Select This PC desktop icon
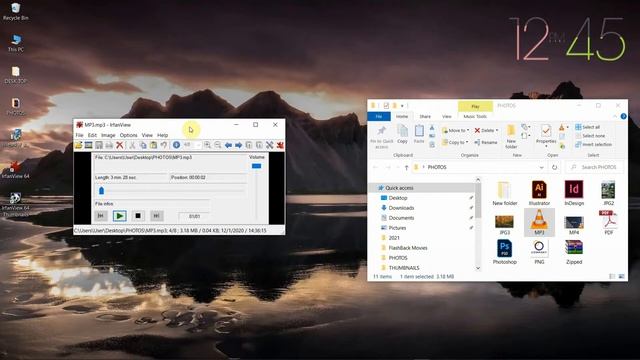Image resolution: width=640 pixels, height=360 pixels. tap(16, 43)
